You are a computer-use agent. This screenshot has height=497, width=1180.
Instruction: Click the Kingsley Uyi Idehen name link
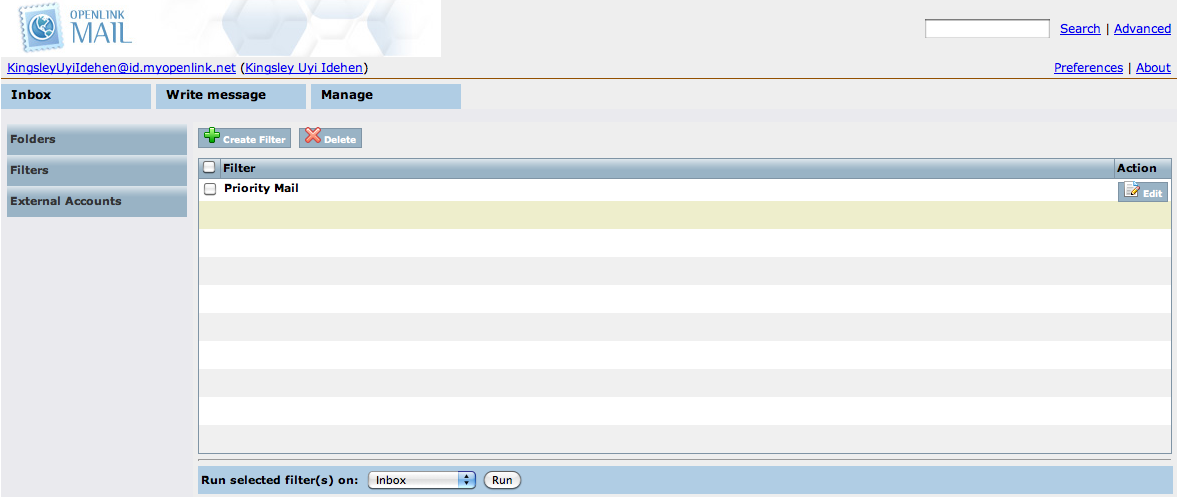(x=305, y=68)
